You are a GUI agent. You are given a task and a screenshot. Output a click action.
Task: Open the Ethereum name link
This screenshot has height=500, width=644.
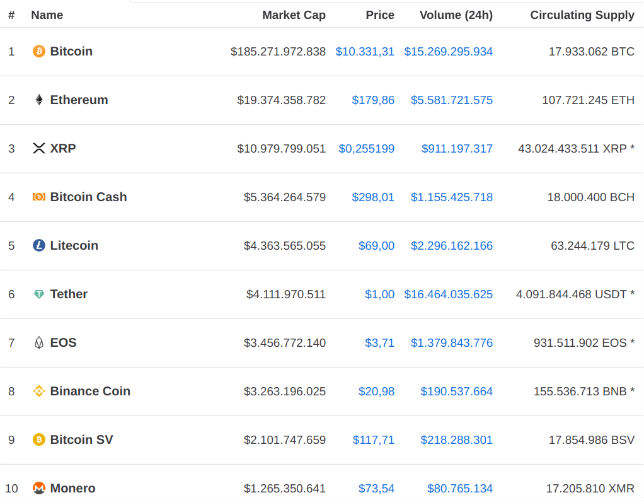pyautogui.click(x=79, y=100)
